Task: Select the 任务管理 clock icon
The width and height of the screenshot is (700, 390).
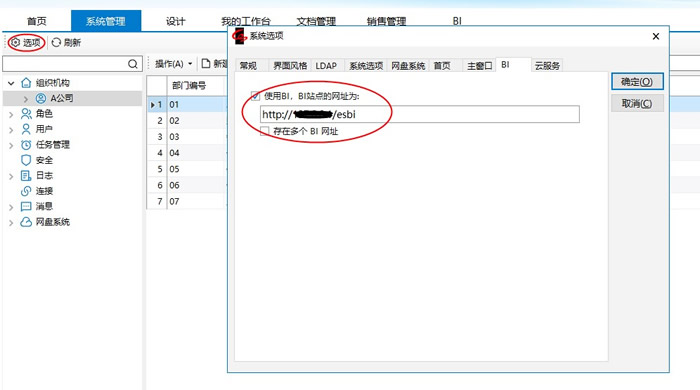Action: pyautogui.click(x=26, y=145)
